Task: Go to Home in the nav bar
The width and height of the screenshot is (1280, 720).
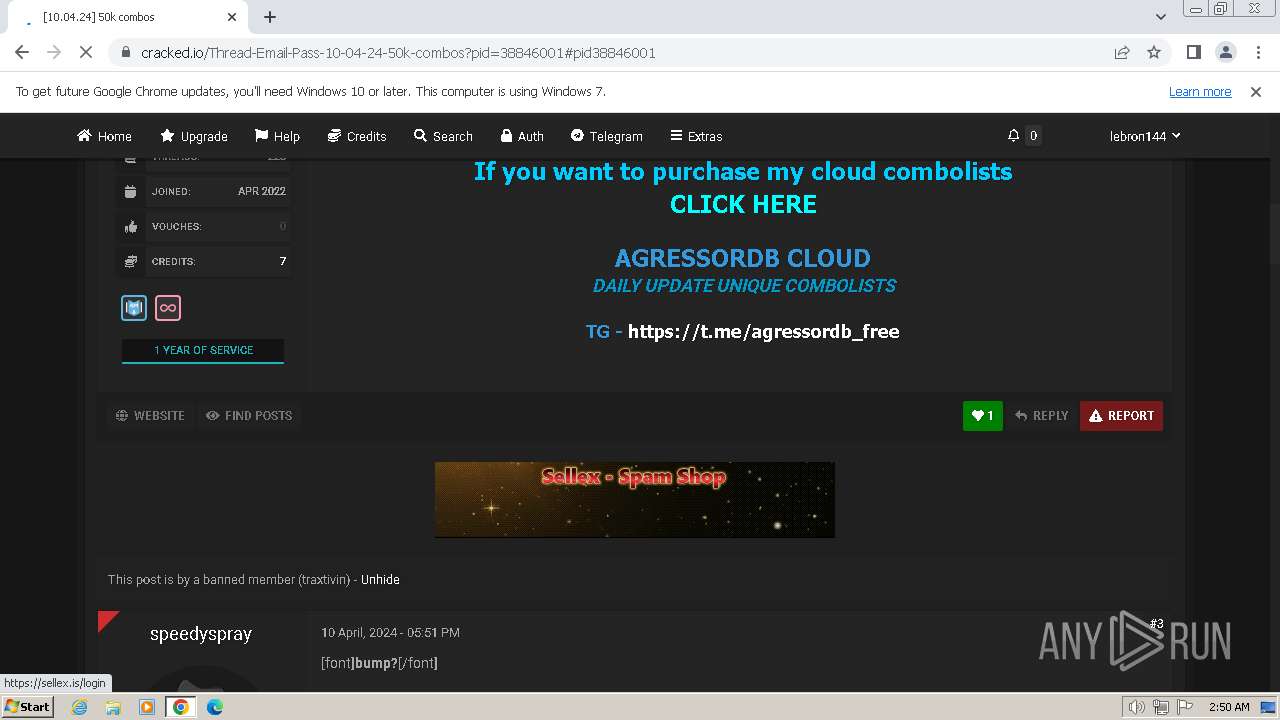Action: pos(105,136)
